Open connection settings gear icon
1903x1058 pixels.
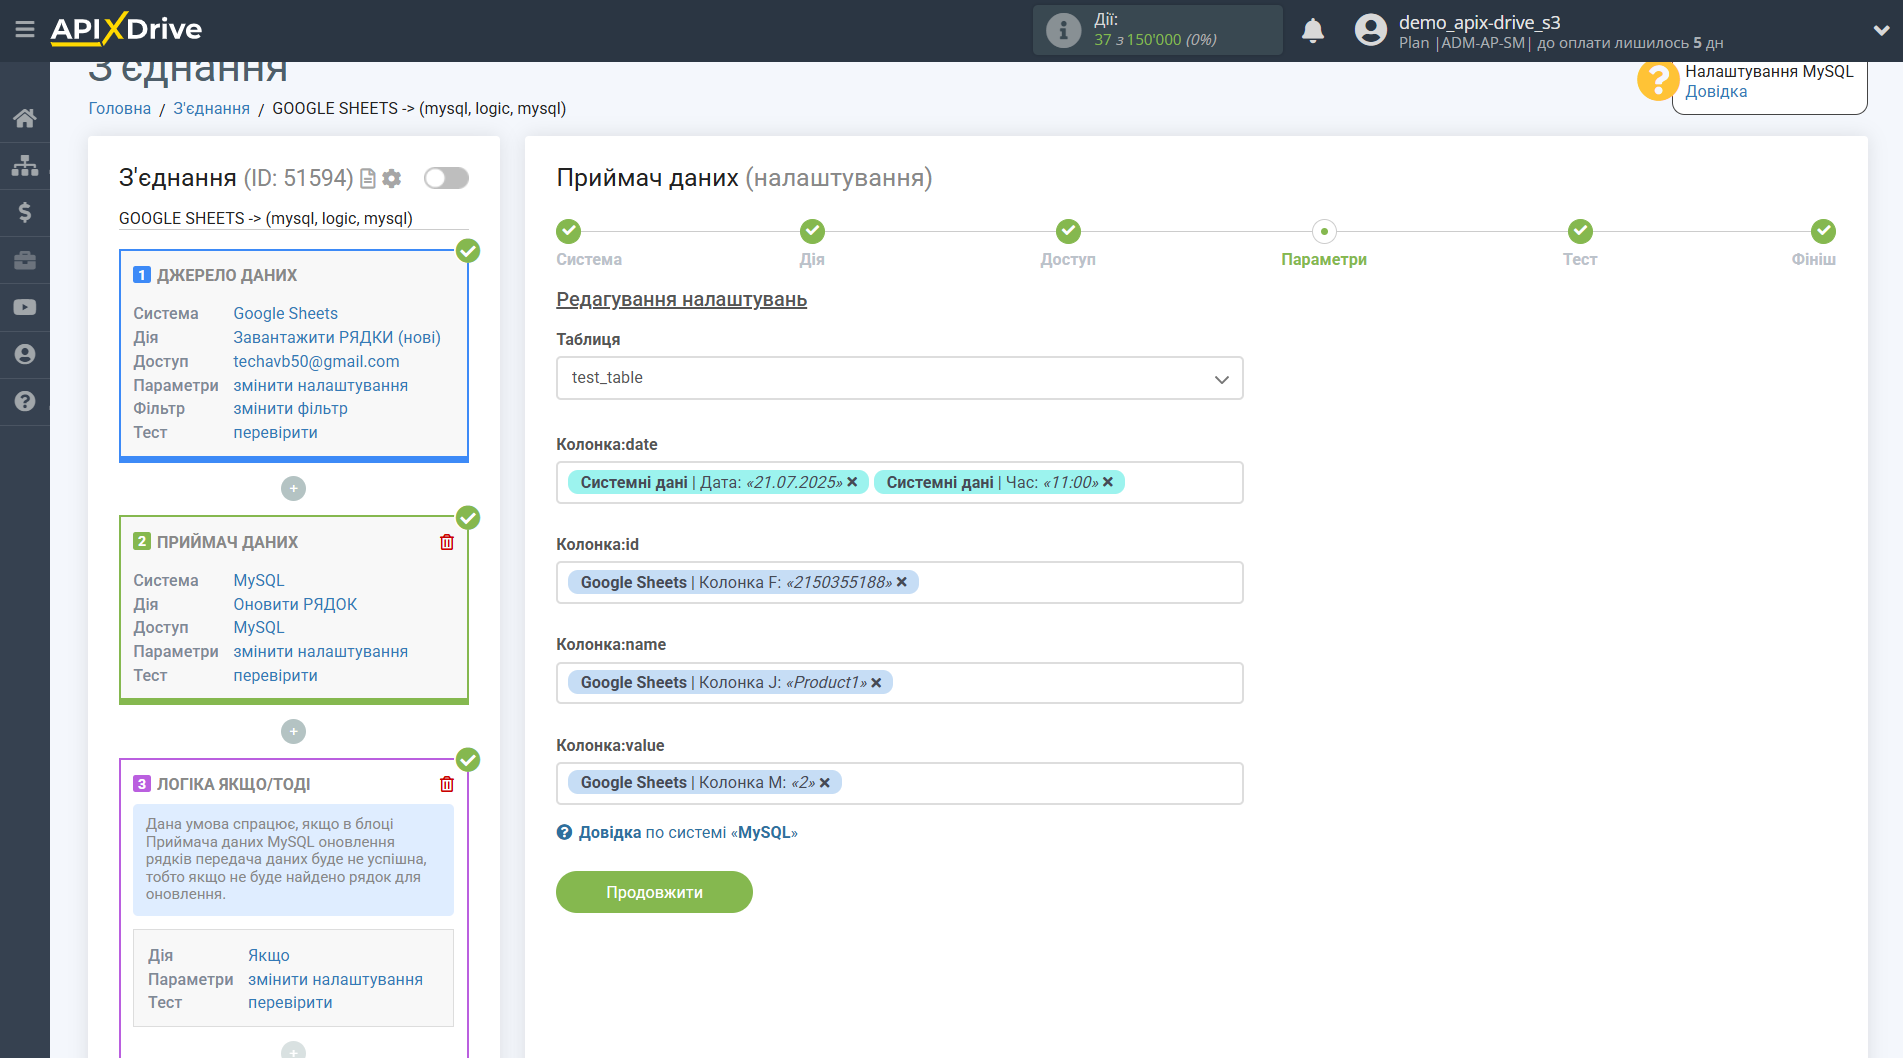tap(392, 179)
